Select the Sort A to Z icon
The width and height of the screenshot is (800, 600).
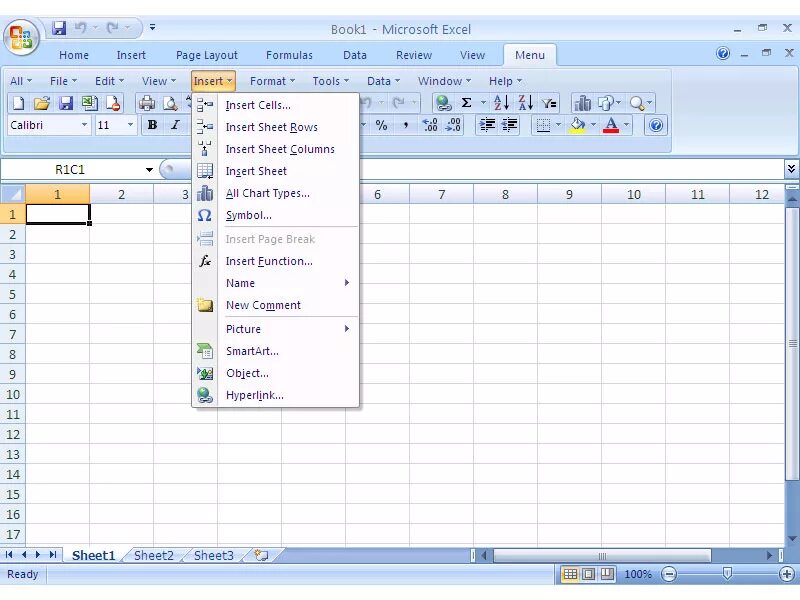click(502, 102)
